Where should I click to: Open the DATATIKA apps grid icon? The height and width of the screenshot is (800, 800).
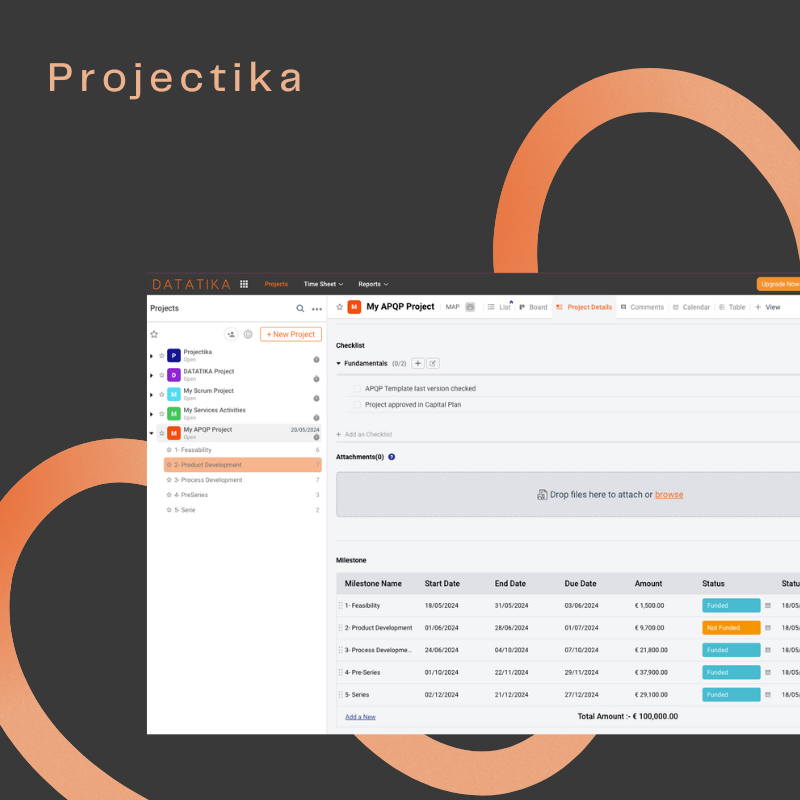point(244,284)
